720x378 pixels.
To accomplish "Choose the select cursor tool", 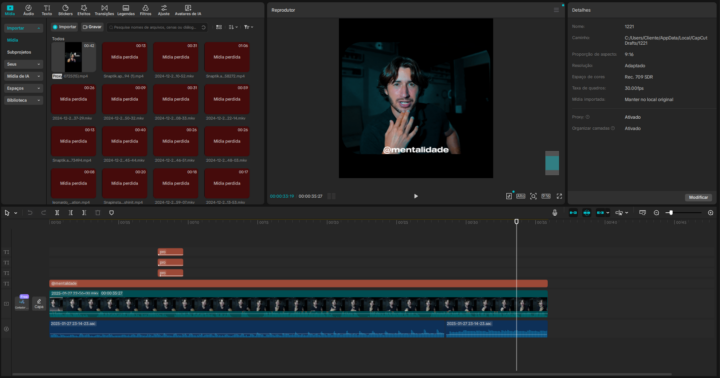I will (x=7, y=213).
